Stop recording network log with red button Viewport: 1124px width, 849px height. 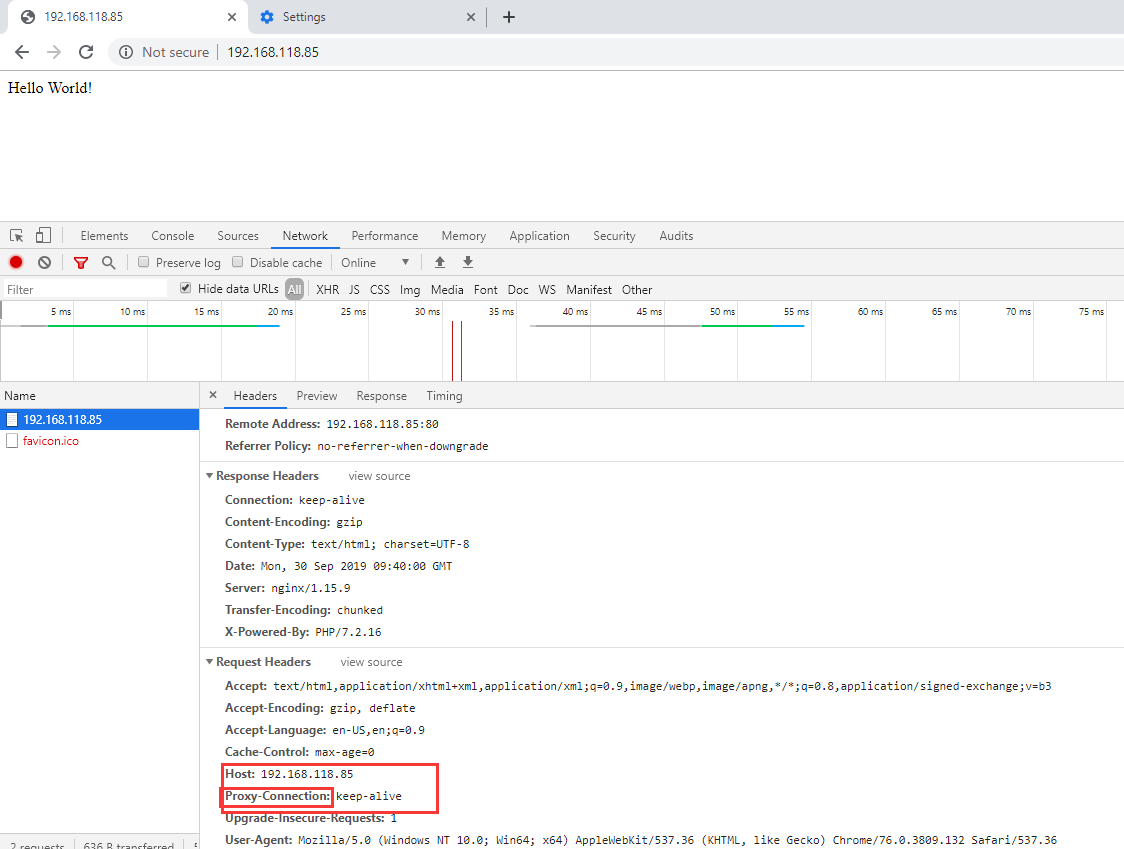16,263
